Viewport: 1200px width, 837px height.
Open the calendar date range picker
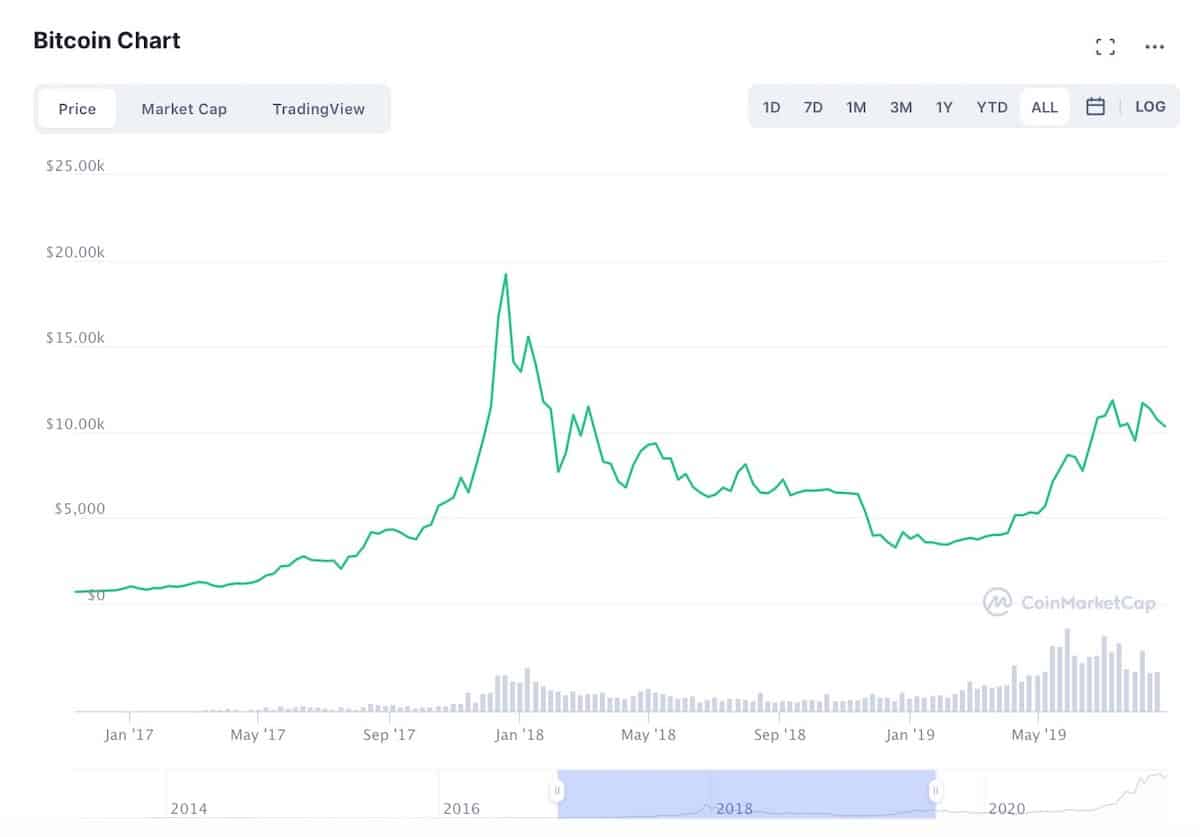1094,106
